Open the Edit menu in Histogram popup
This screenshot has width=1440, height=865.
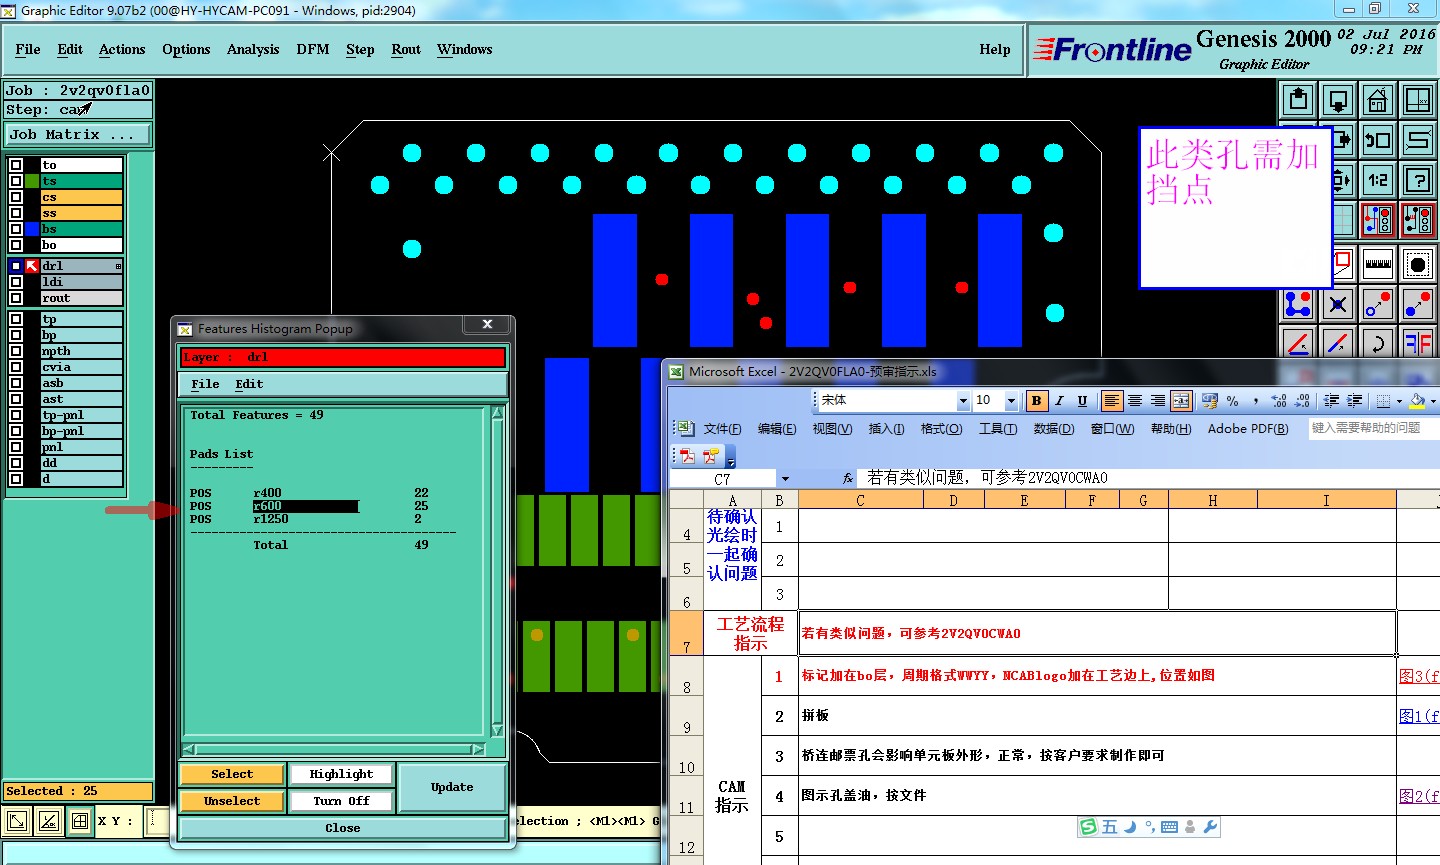tap(249, 384)
